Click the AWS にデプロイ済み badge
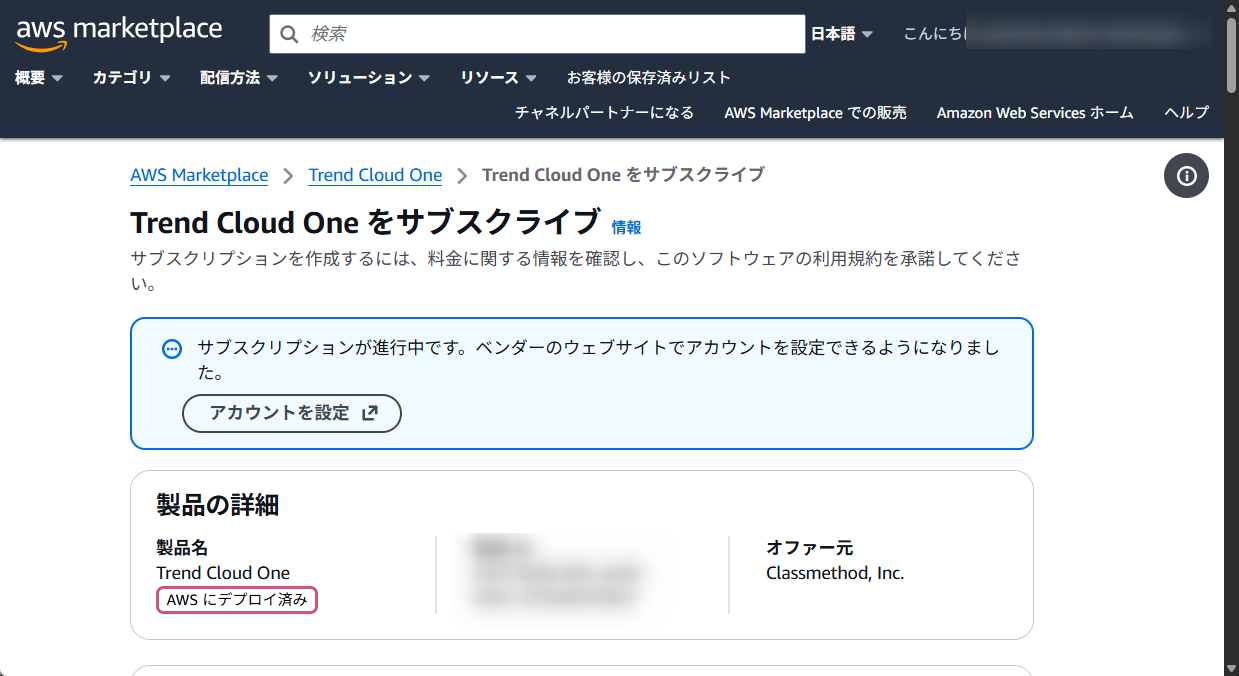Screen dimensions: 1239x676 tap(237, 600)
